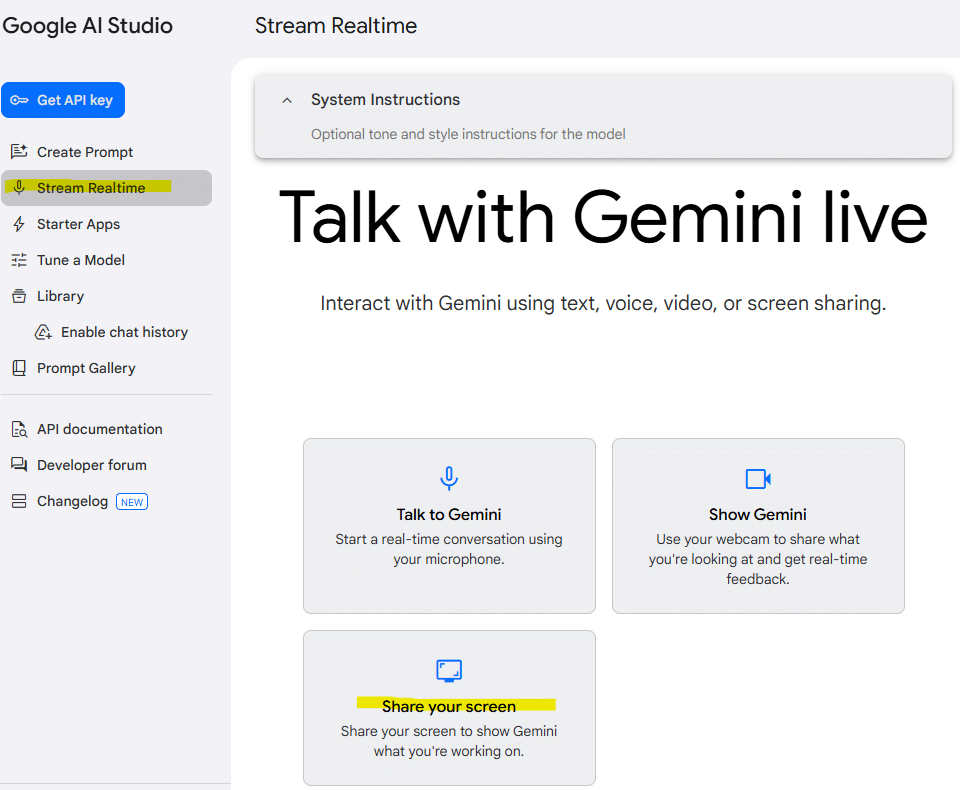The image size is (960, 790).
Task: Click the microphone icon beside Stream Realtime
Action: pyautogui.click(x=19, y=188)
